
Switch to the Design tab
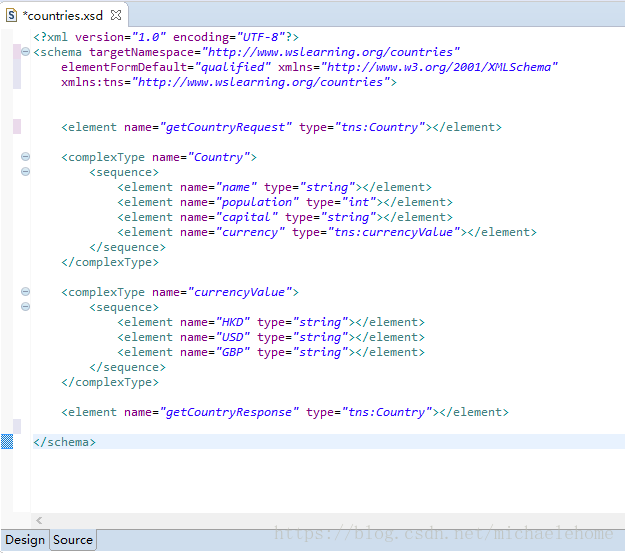tap(25, 540)
